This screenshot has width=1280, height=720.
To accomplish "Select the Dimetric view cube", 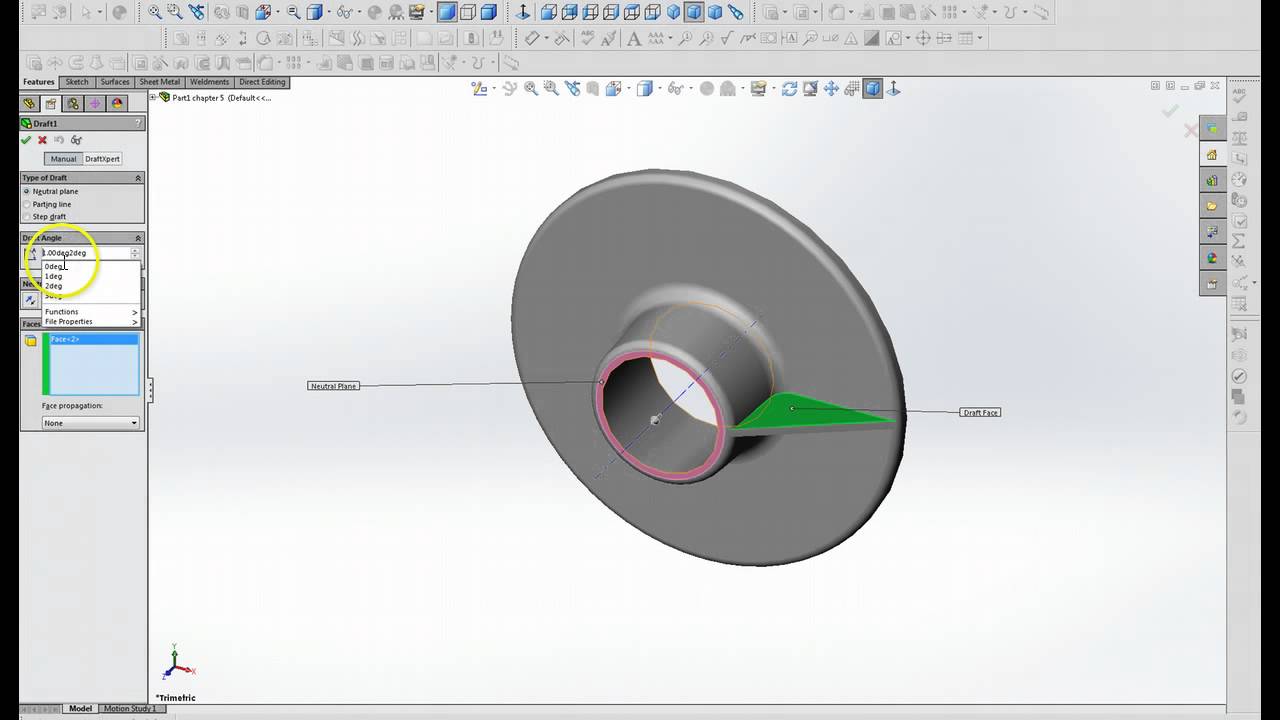I will coord(715,13).
